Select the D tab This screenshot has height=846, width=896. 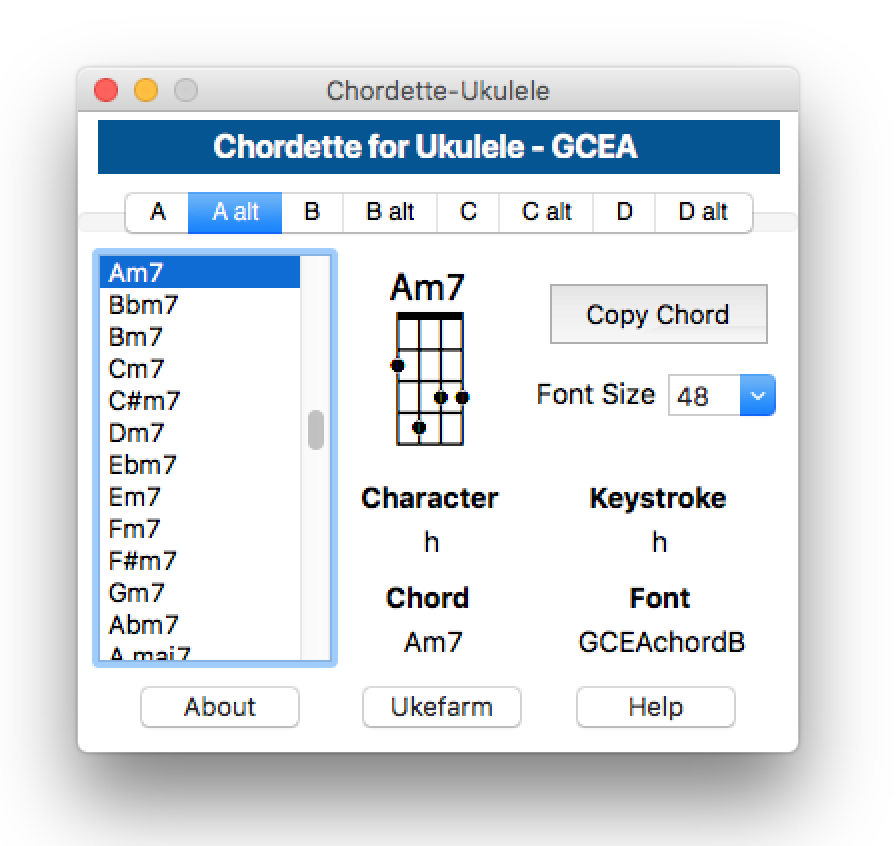(624, 212)
